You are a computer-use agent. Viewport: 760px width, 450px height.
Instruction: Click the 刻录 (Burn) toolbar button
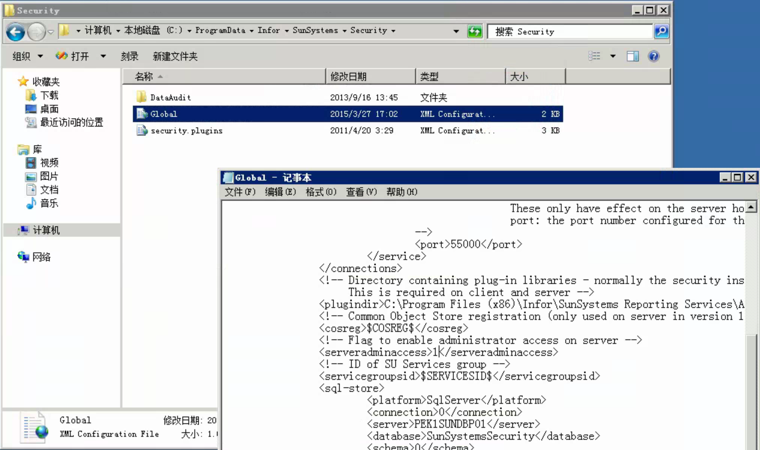pyautogui.click(x=130, y=57)
